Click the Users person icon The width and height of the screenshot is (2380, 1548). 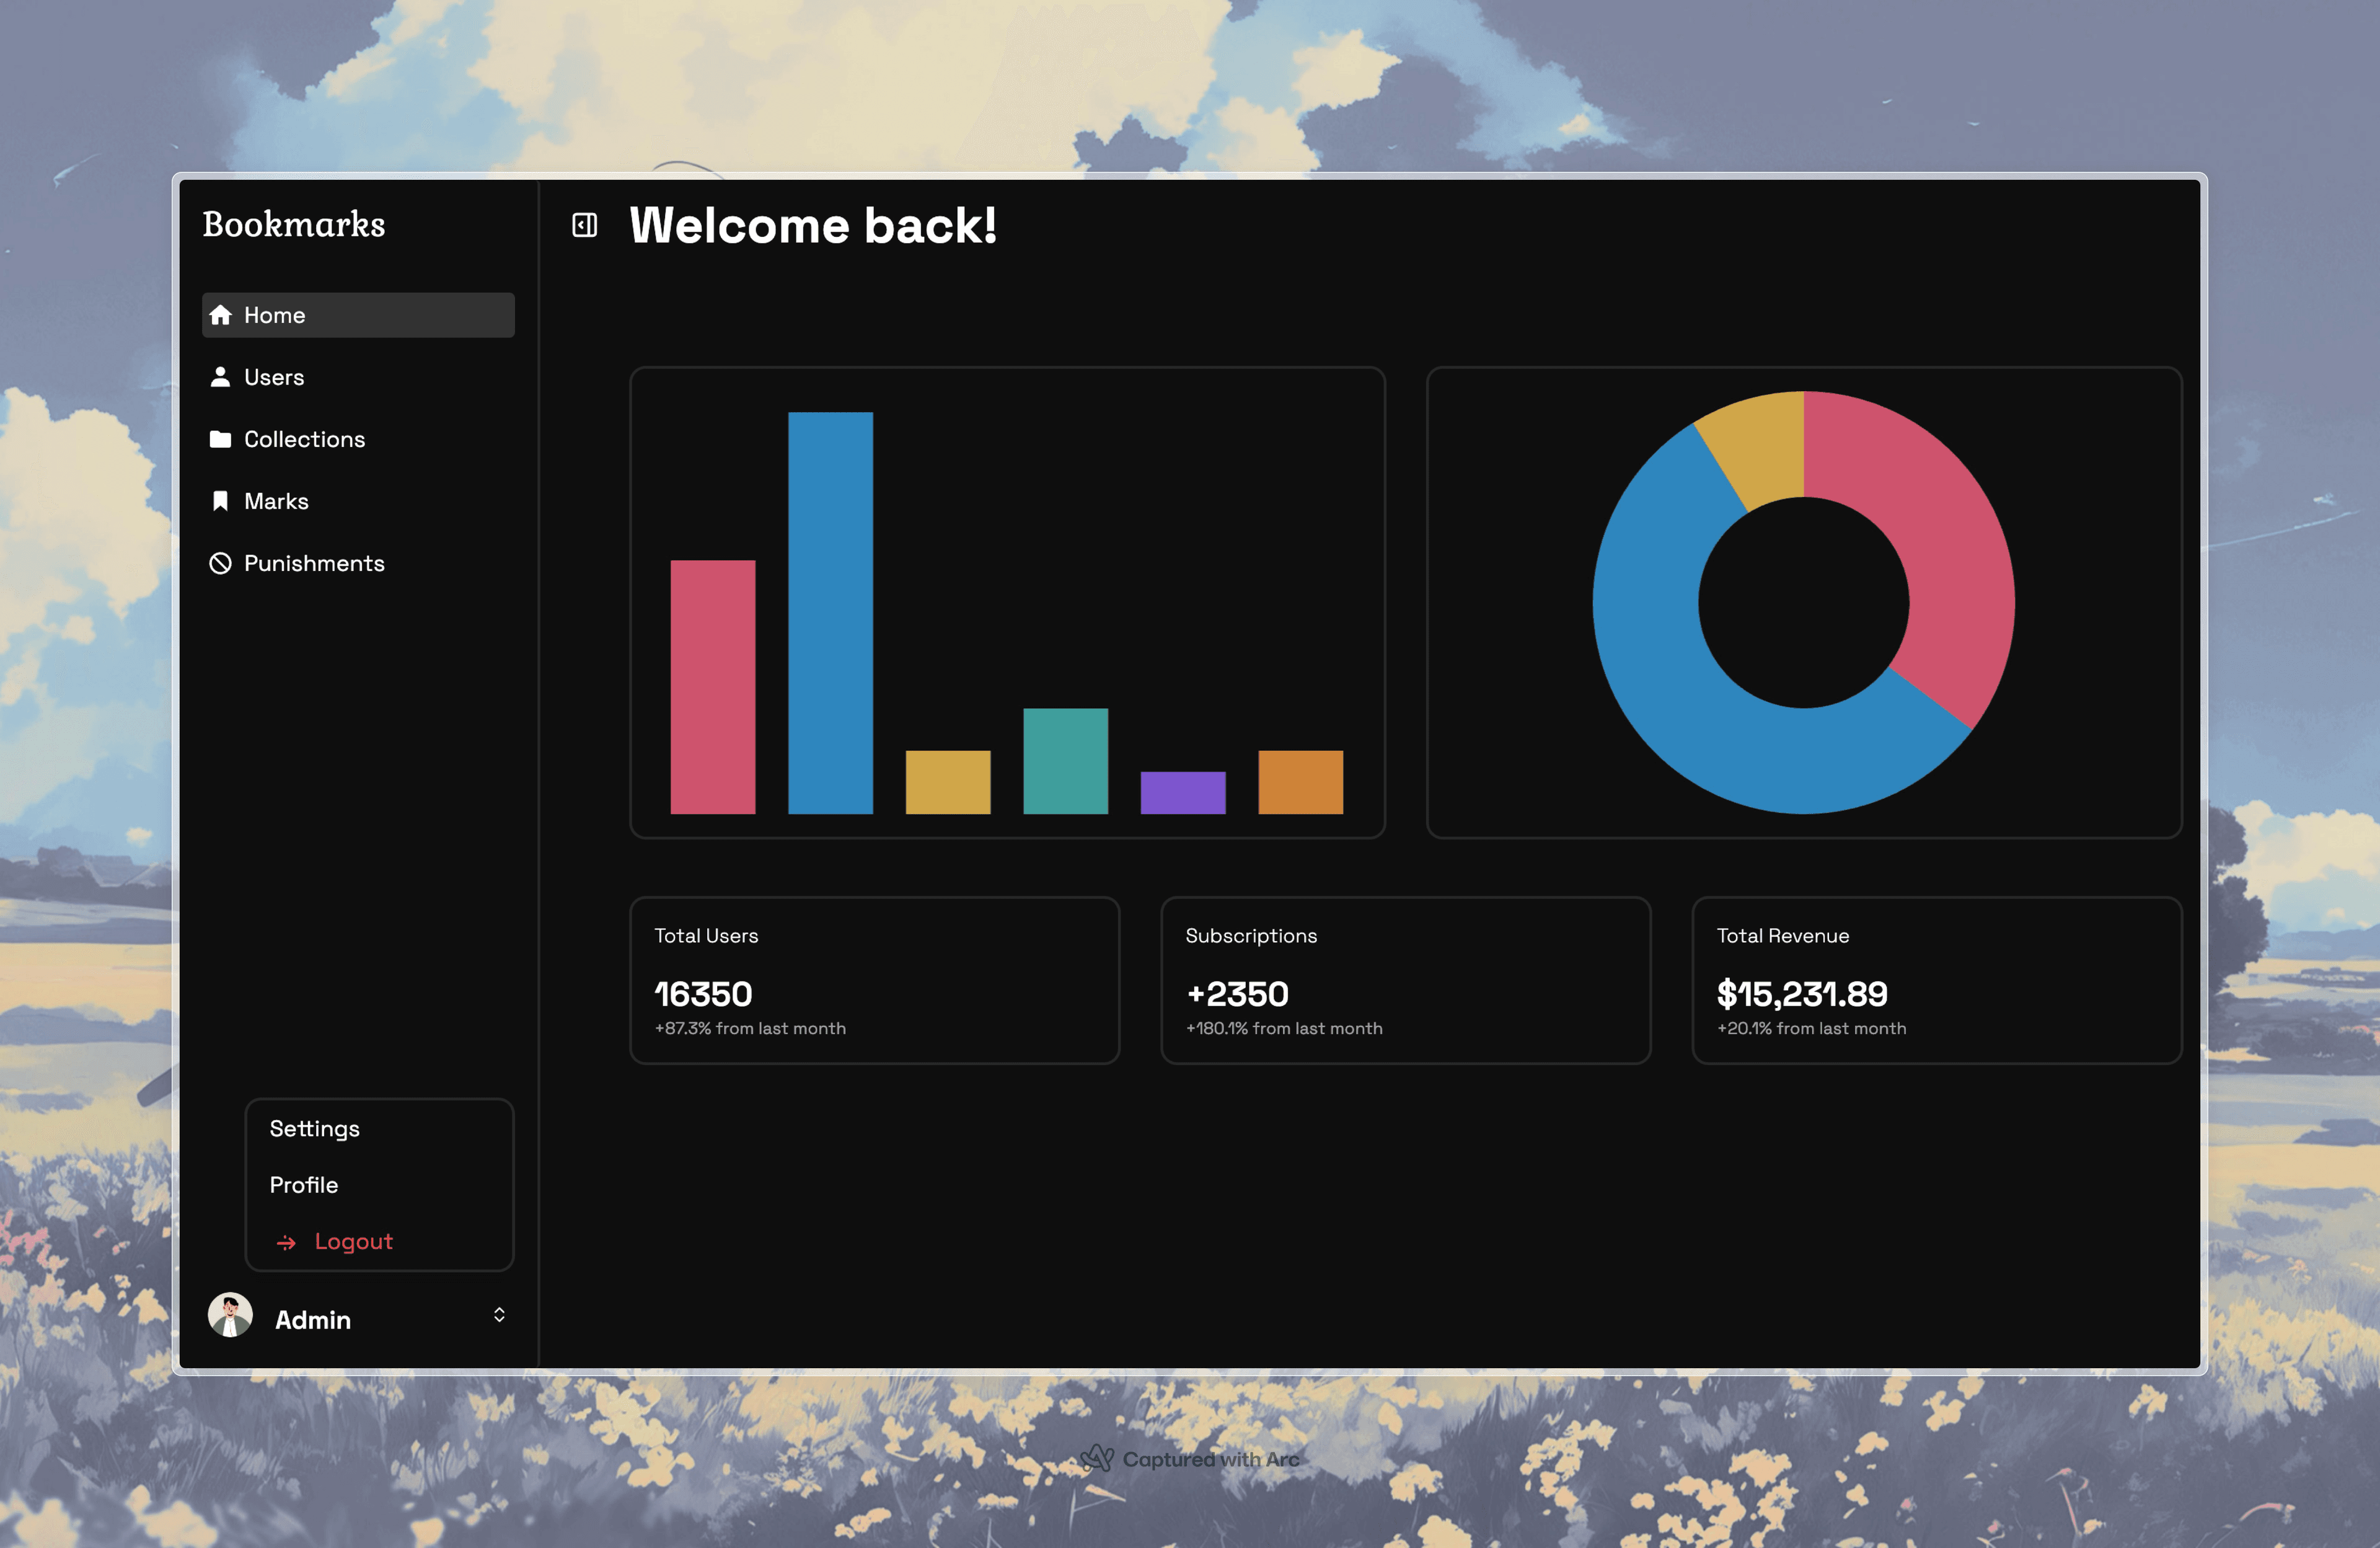220,377
